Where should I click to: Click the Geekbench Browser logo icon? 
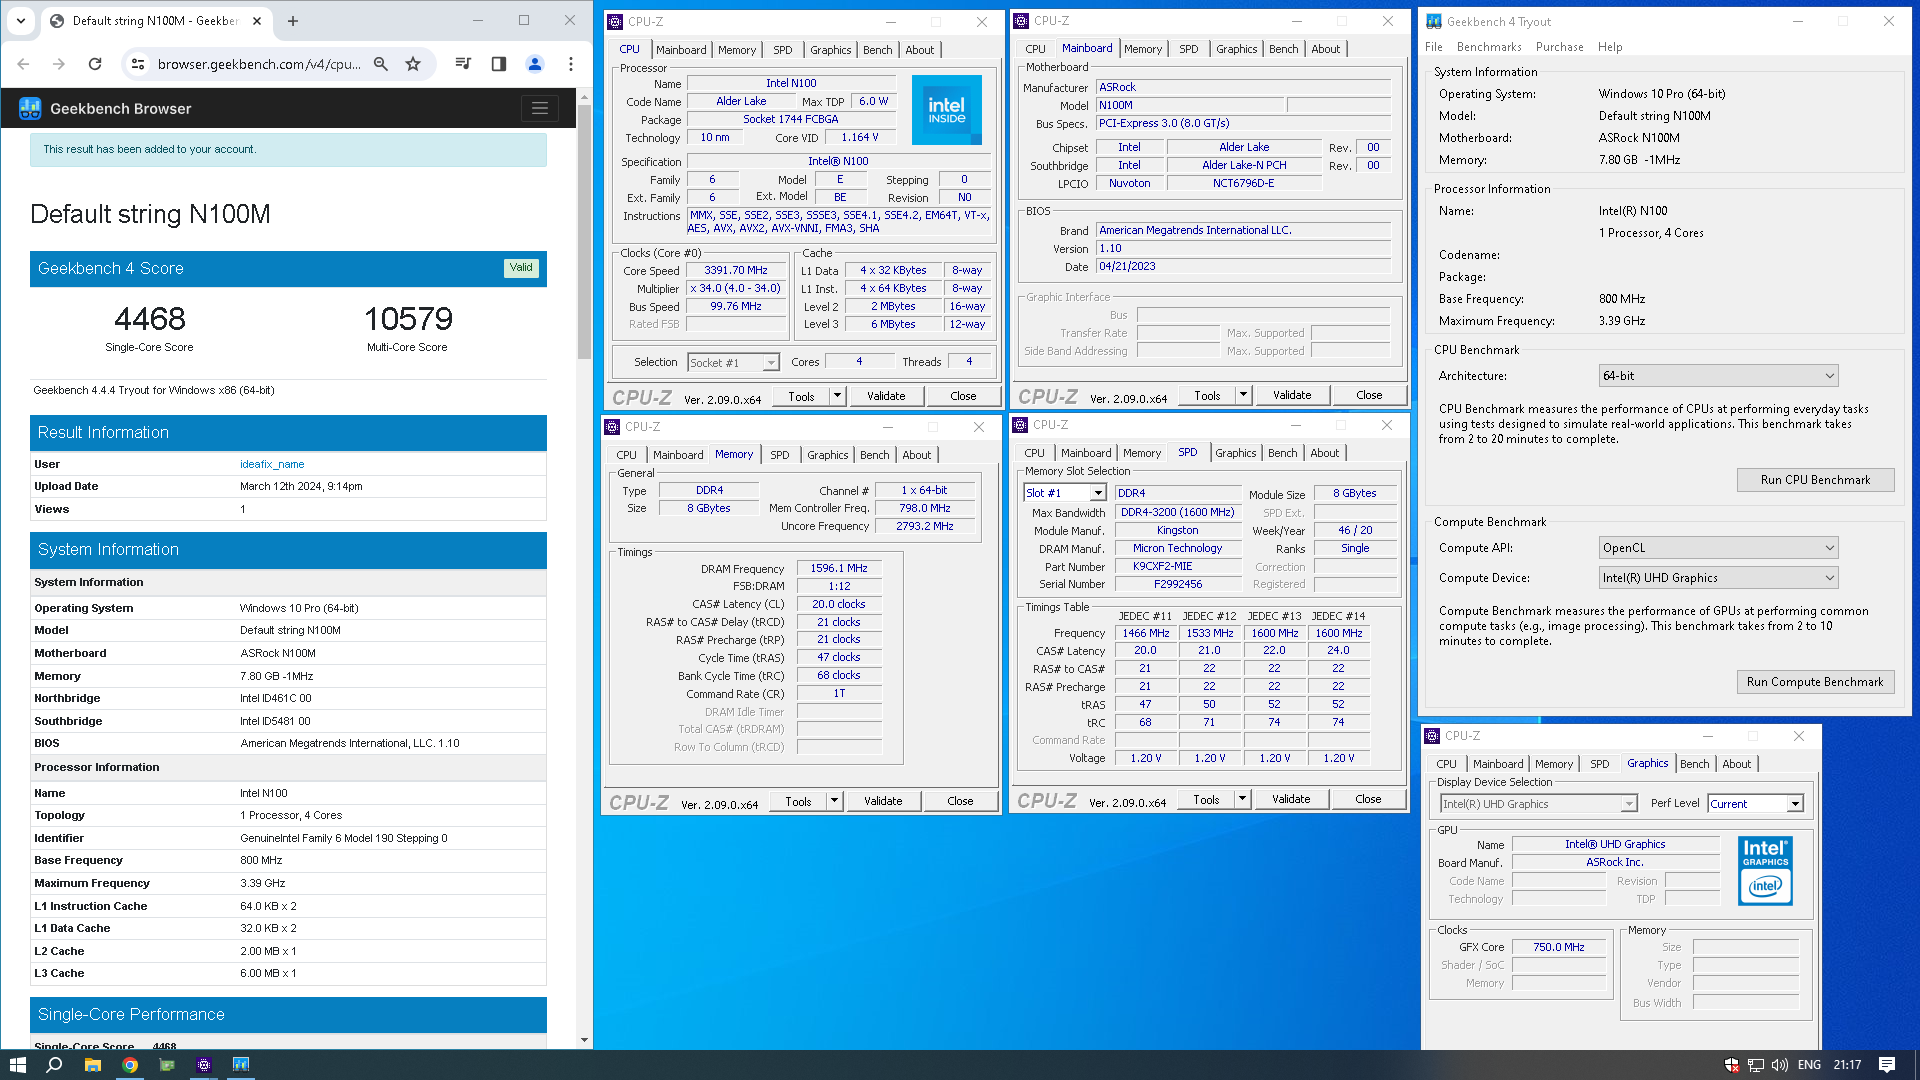click(30, 108)
